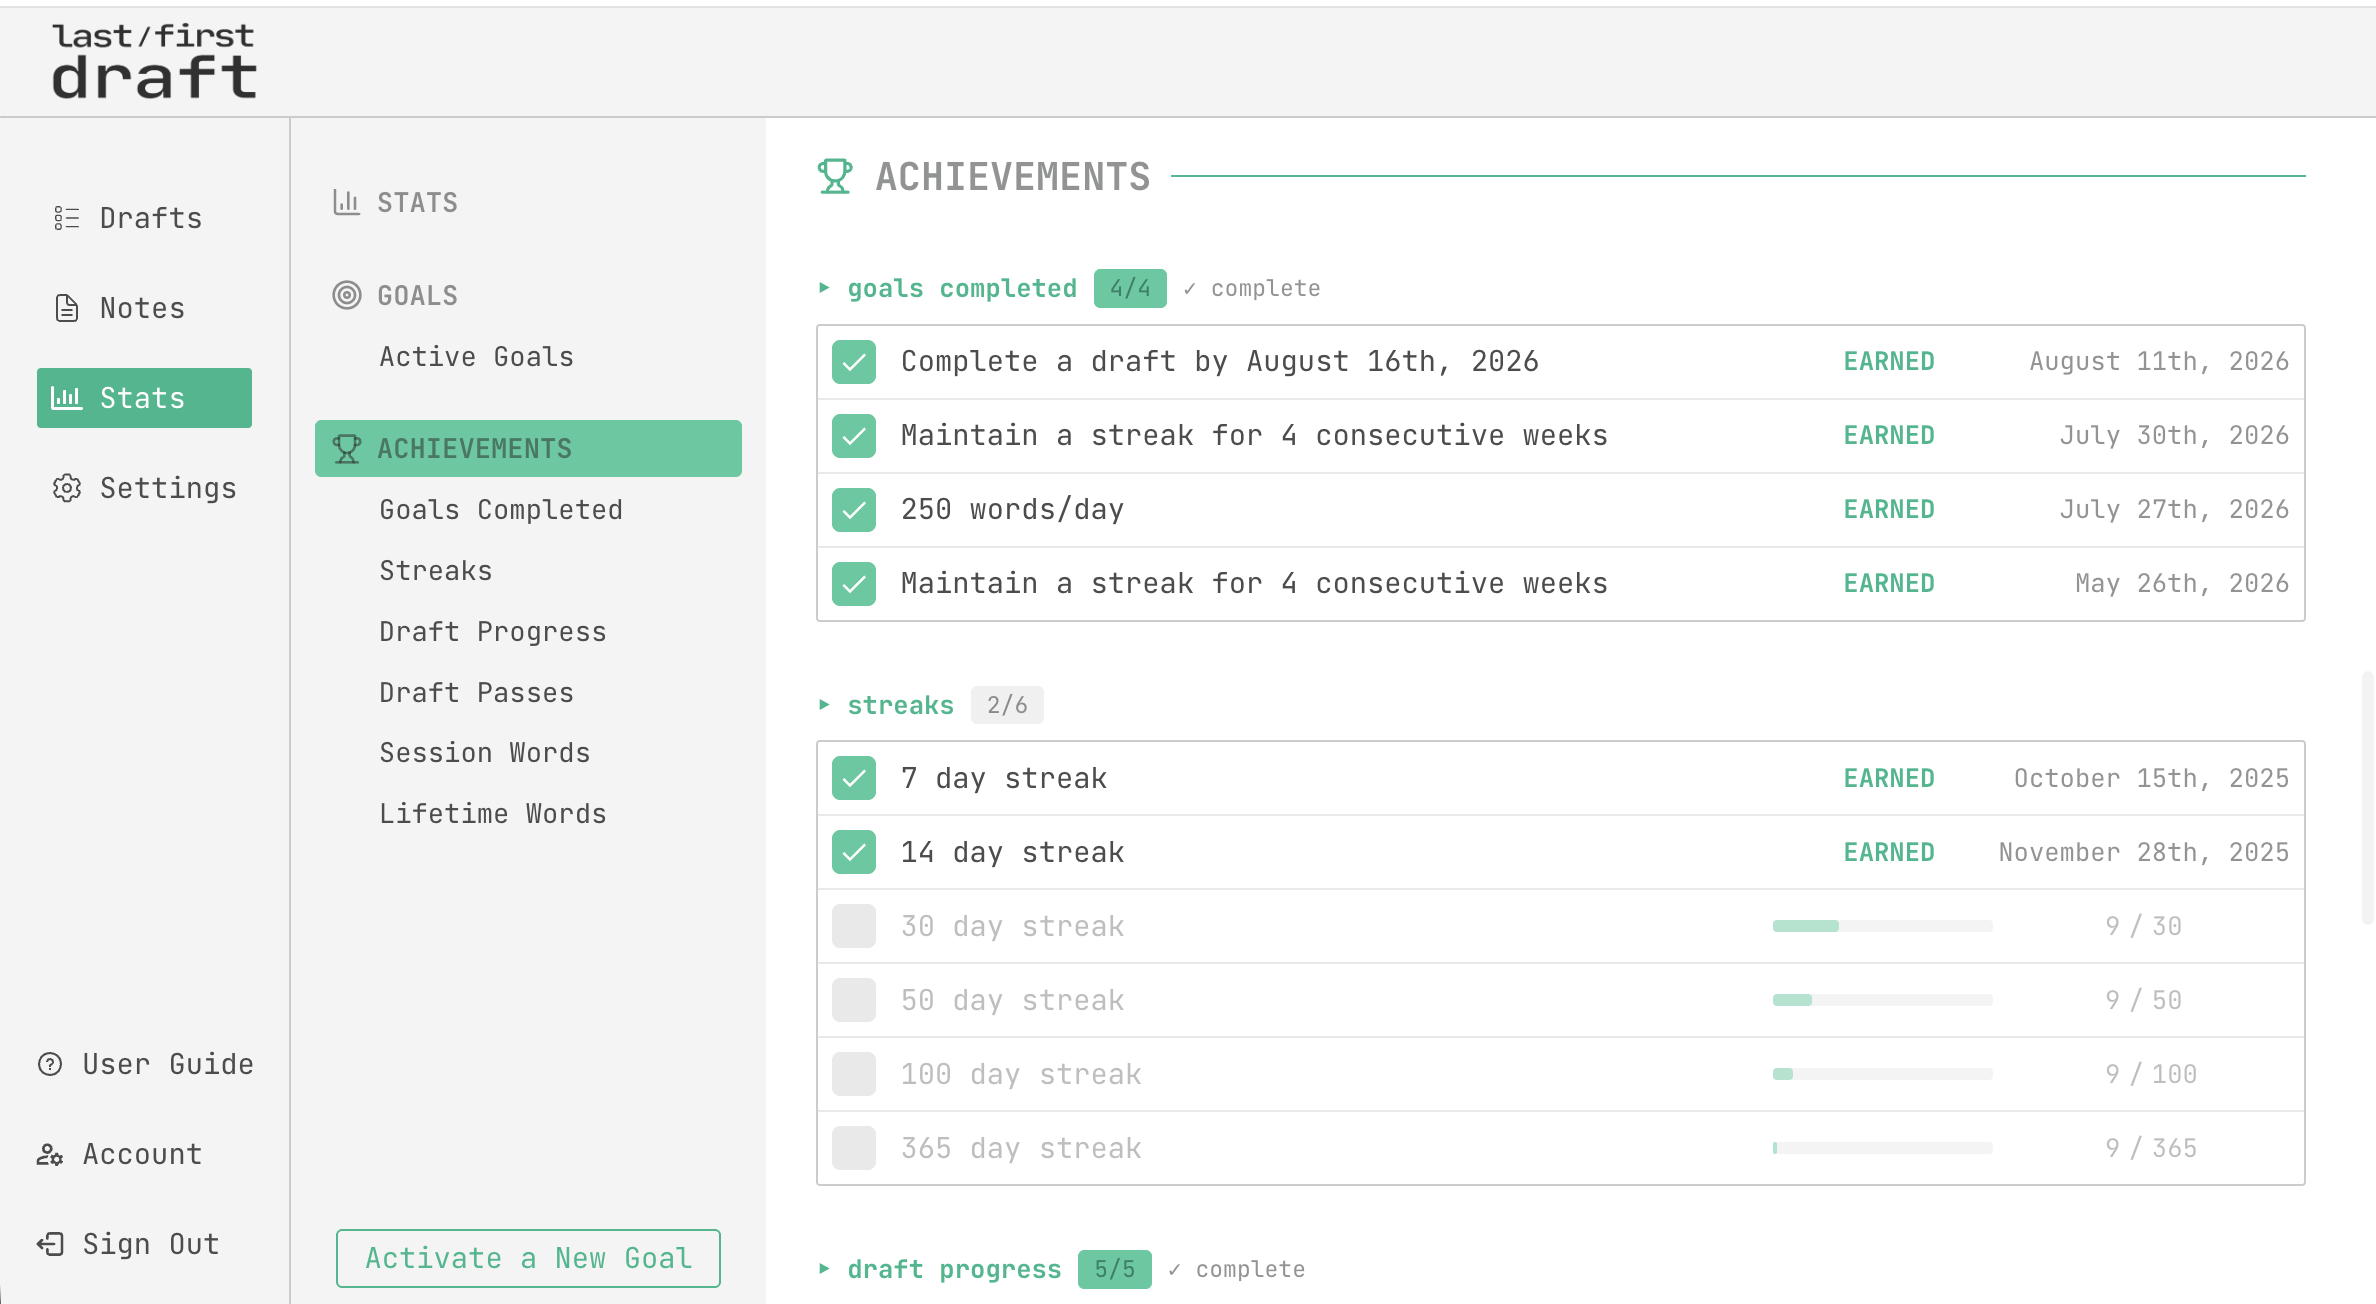
Task: Open the Drafts section
Action: [x=144, y=218]
